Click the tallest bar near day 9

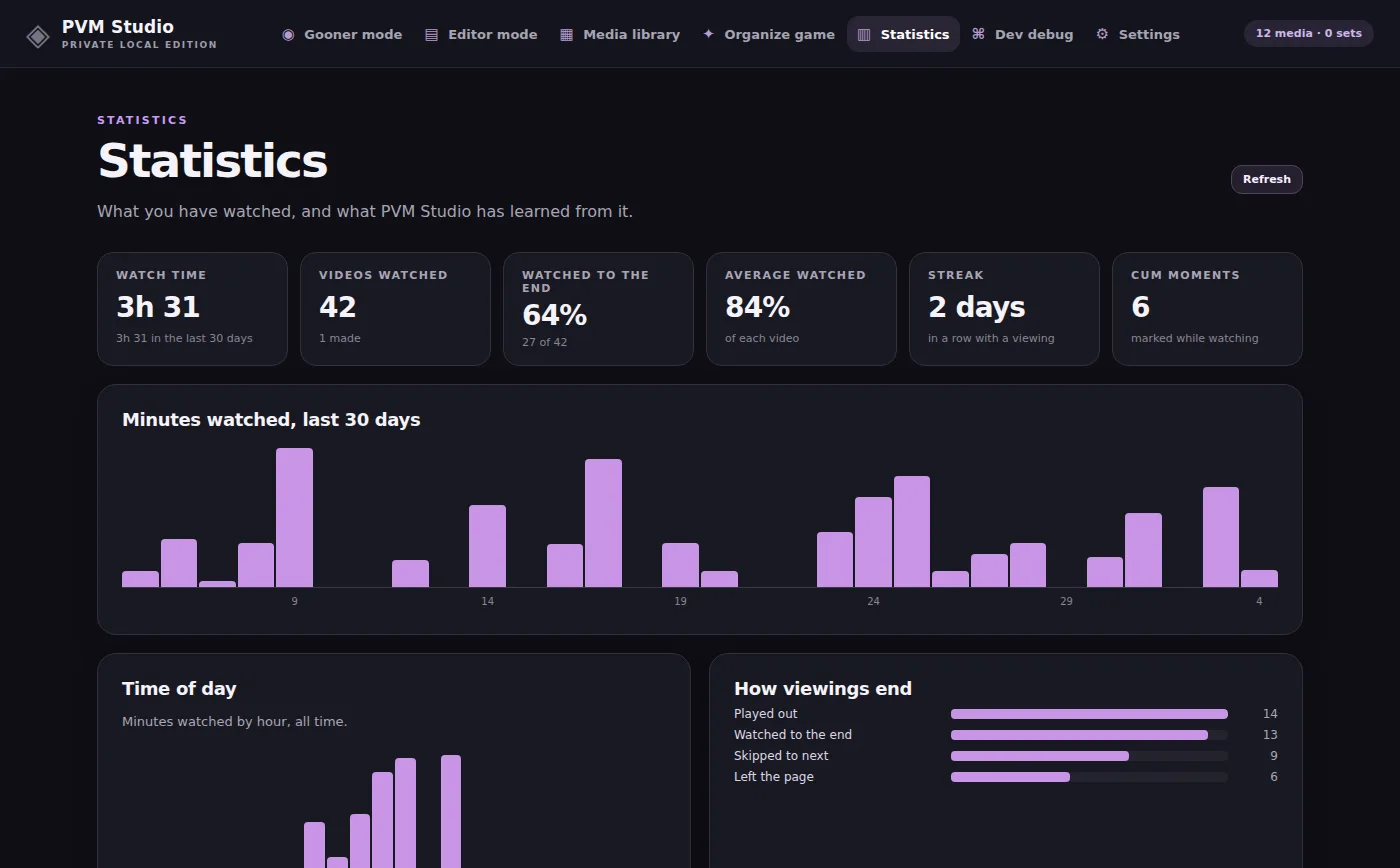[x=294, y=517]
